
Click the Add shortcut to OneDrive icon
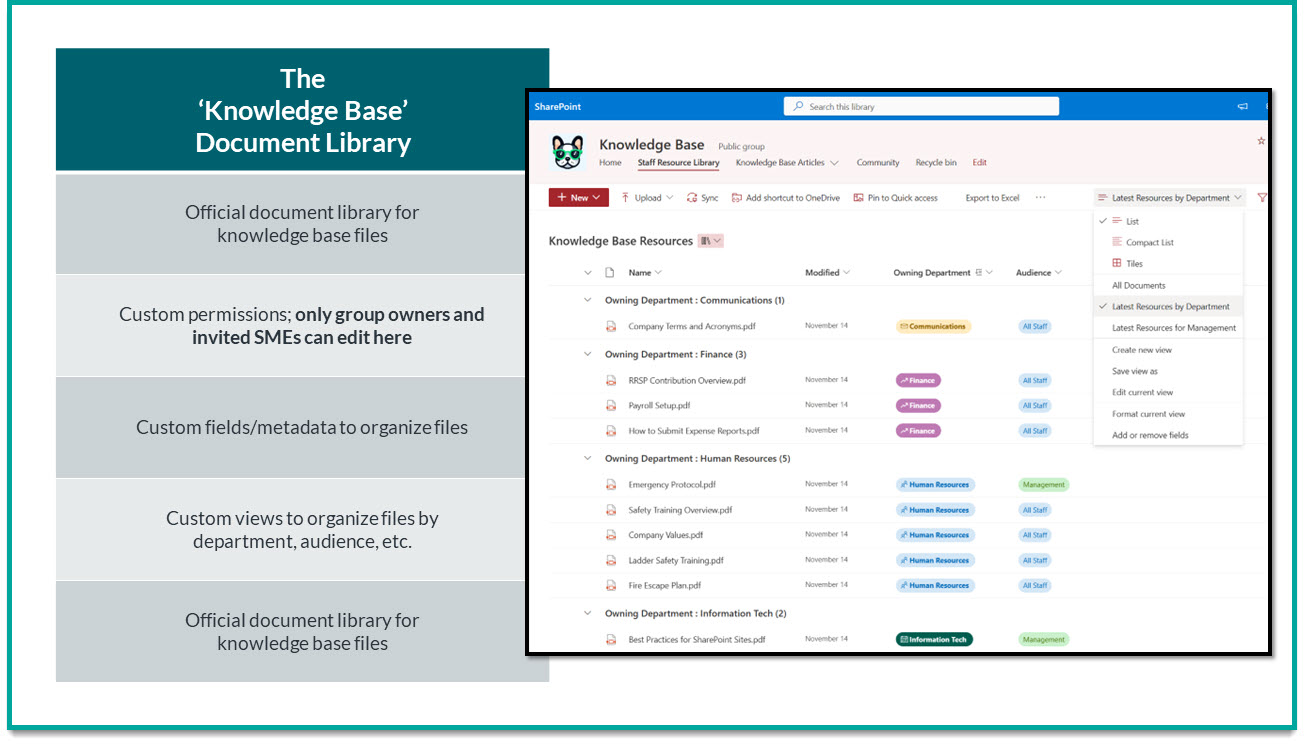(x=737, y=197)
